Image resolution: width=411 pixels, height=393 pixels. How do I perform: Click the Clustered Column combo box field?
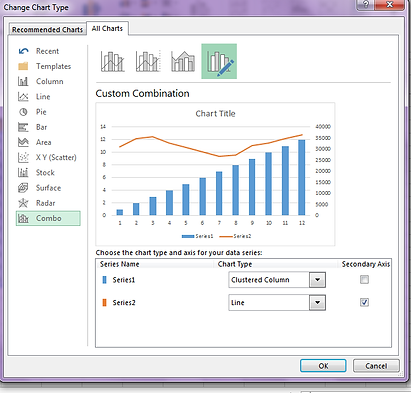(x=277, y=280)
